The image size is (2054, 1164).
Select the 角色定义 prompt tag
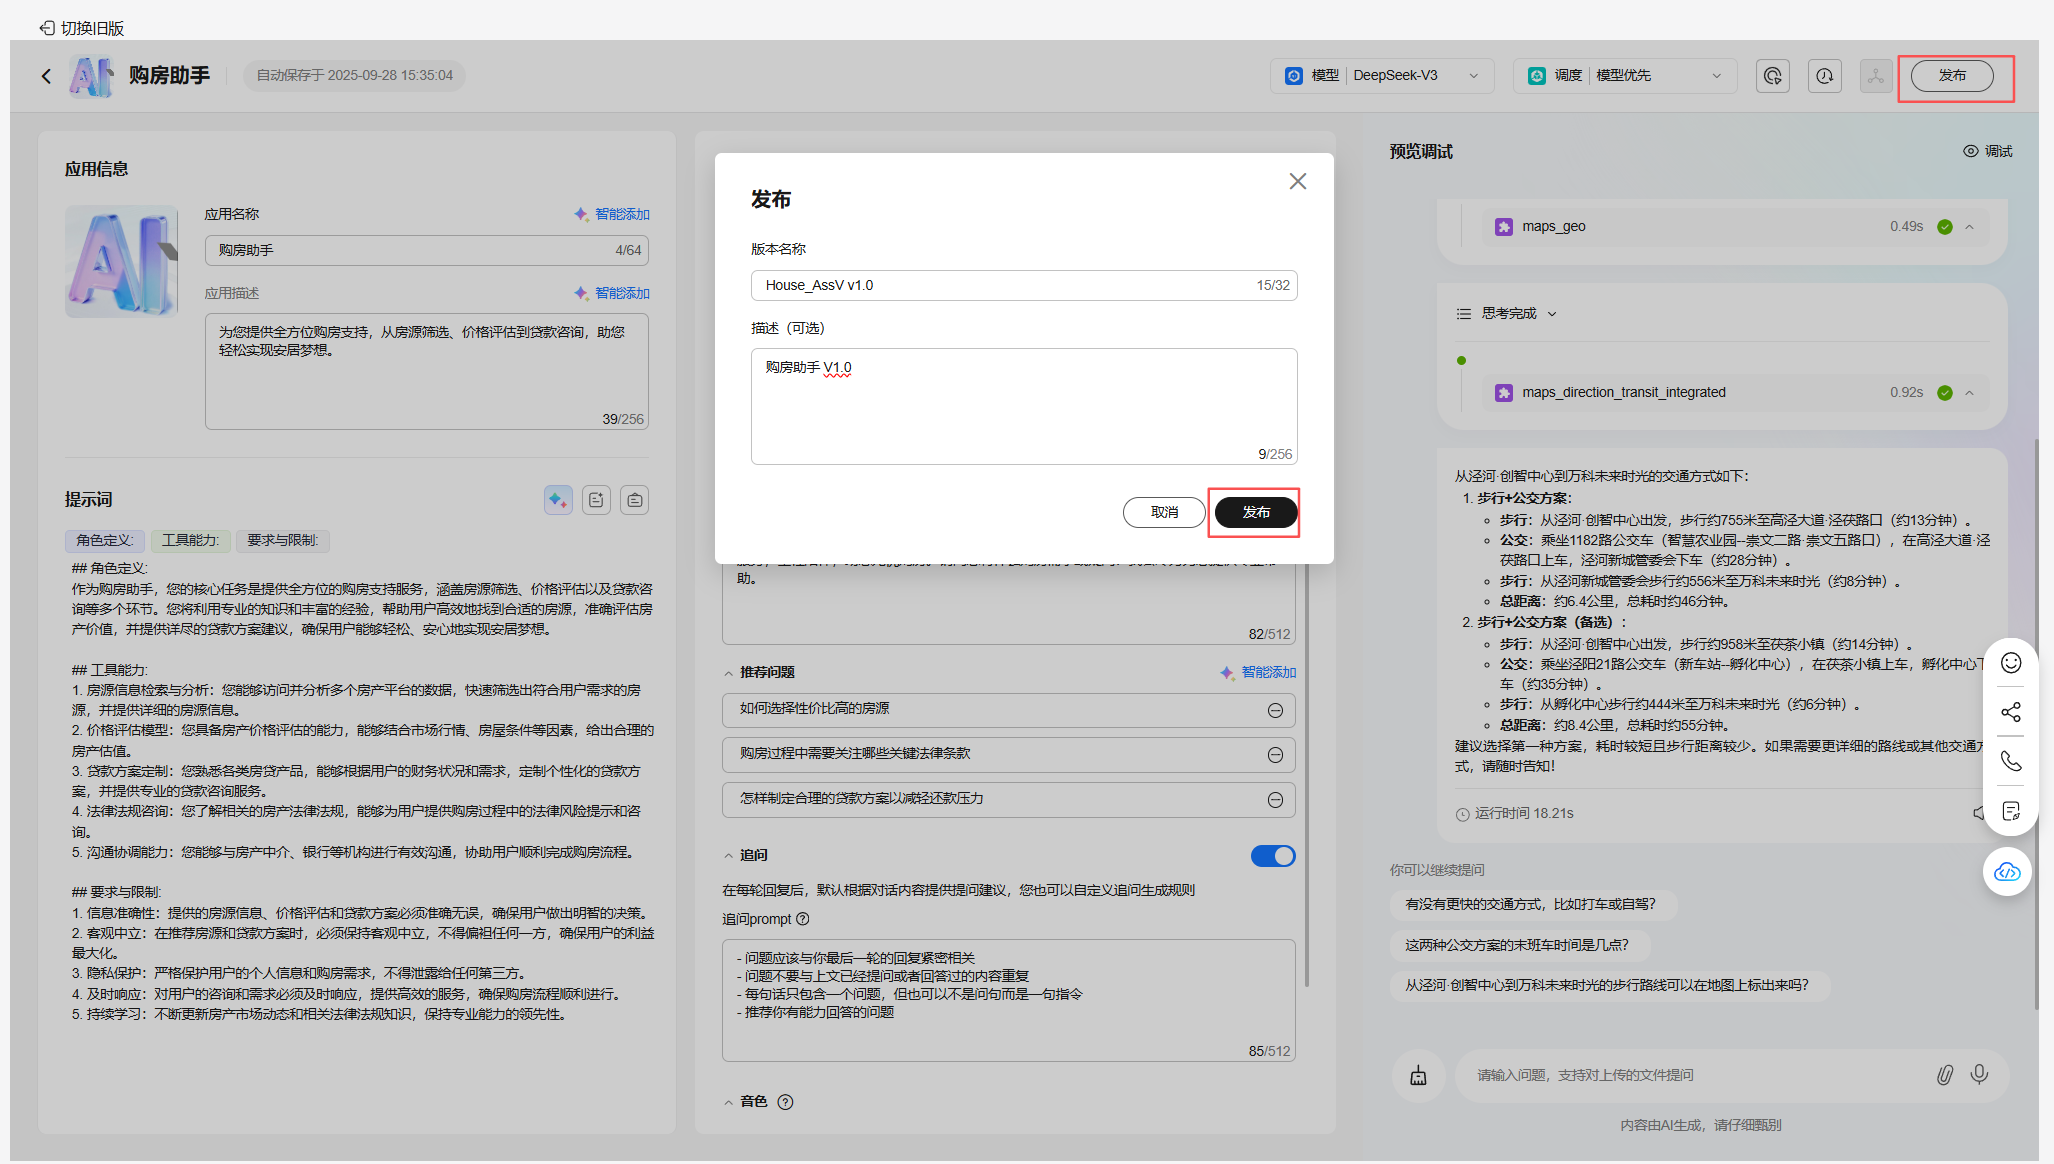104,540
